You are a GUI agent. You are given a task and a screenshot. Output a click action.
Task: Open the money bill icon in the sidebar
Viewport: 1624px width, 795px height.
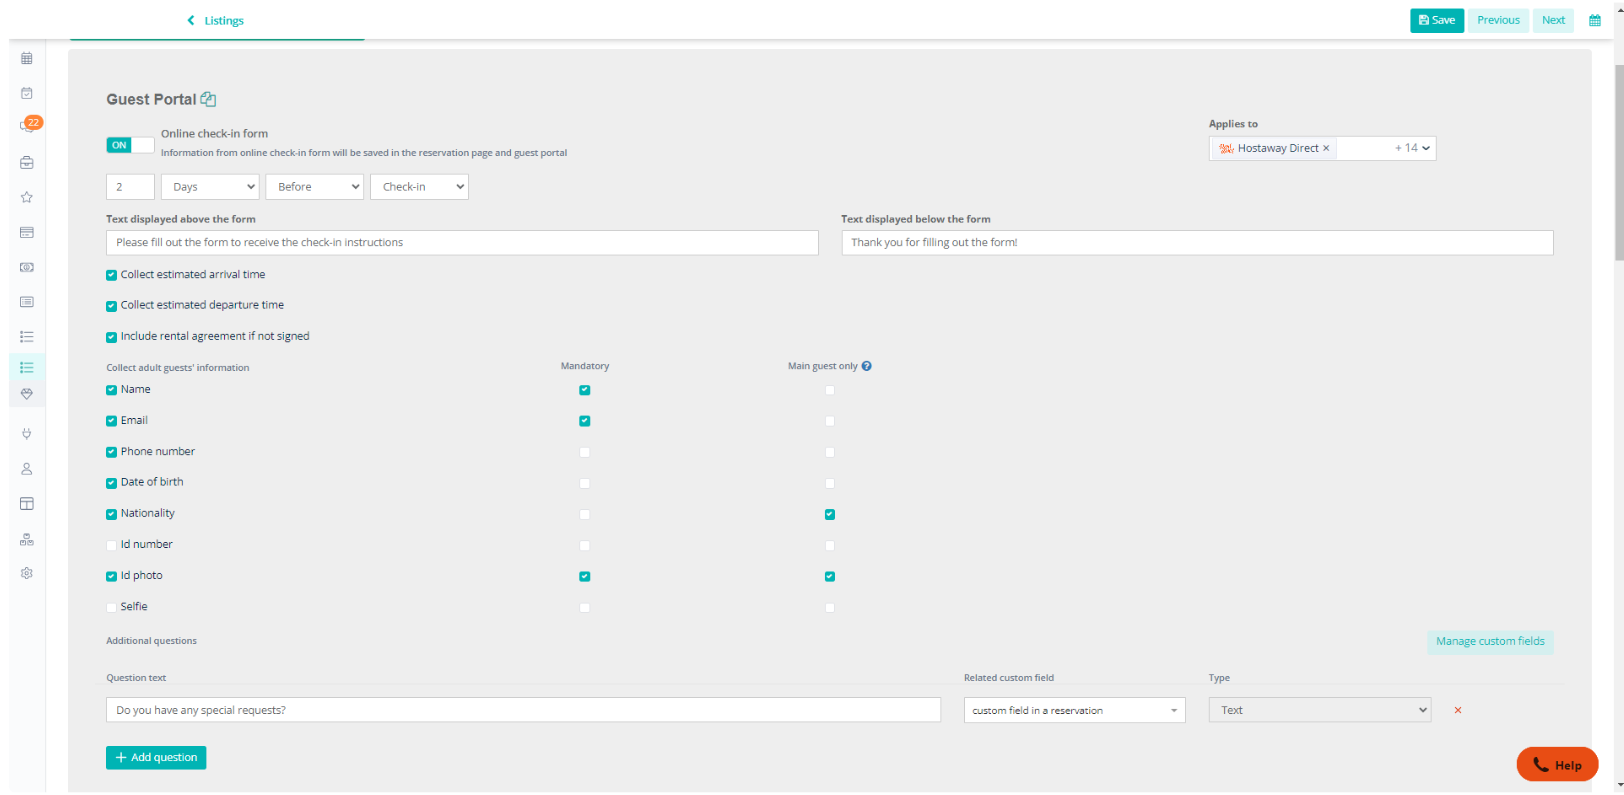click(x=27, y=267)
